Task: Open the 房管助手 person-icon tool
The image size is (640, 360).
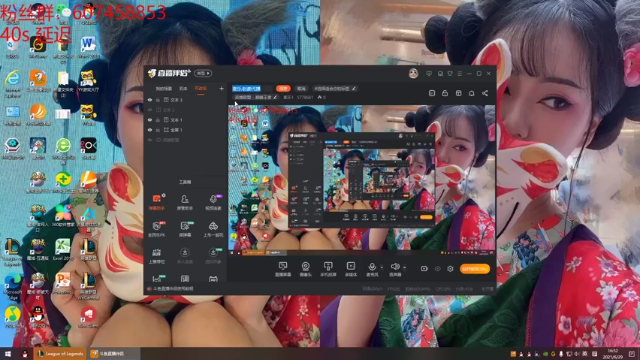Action: click(x=185, y=202)
